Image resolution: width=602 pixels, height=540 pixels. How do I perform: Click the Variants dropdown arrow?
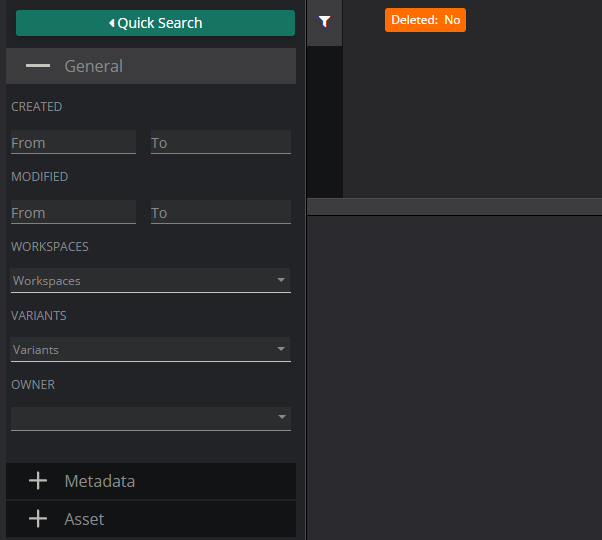coord(281,350)
